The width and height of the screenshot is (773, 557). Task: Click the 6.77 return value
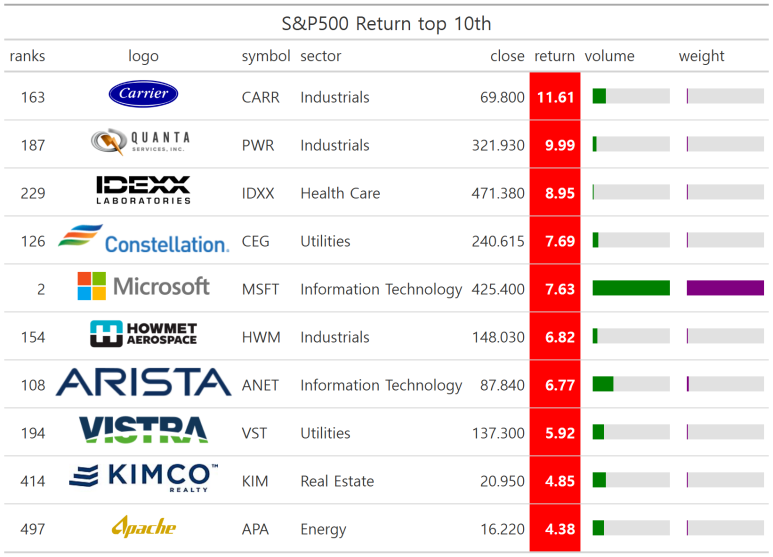(x=560, y=385)
